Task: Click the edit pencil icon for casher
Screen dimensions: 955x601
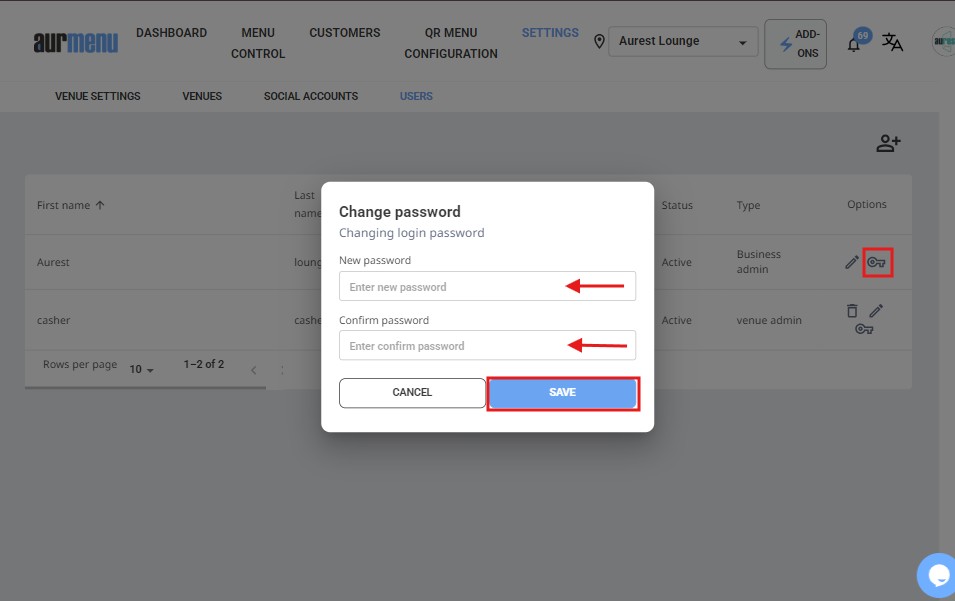Action: [876, 311]
